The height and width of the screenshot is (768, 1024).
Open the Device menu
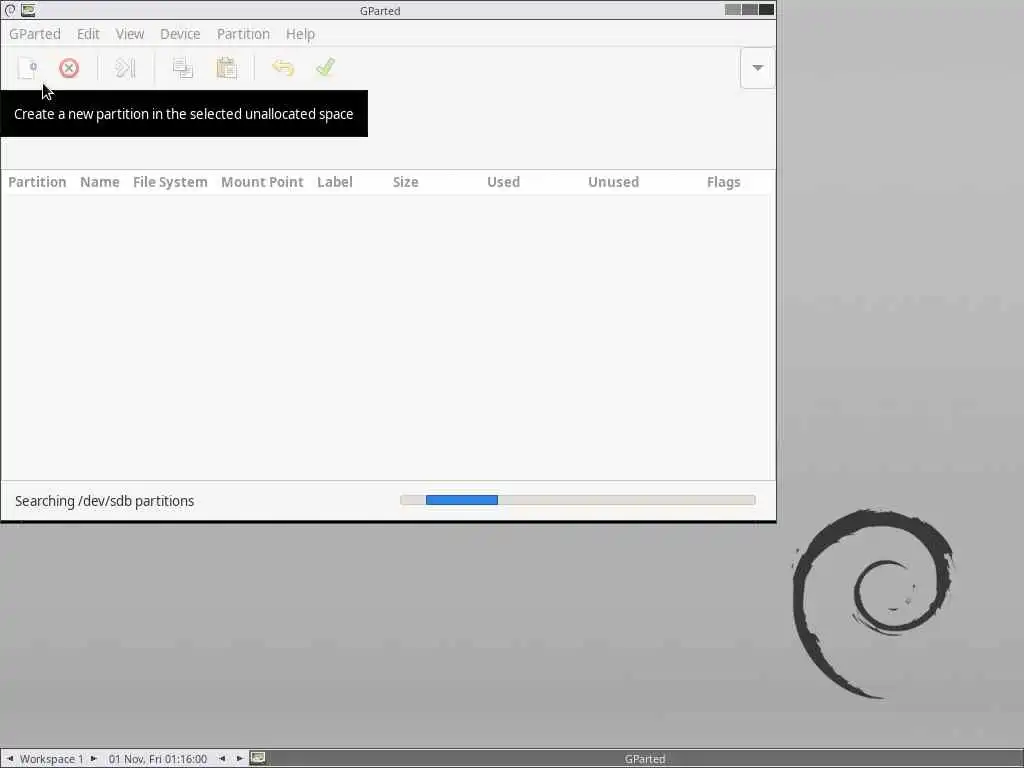180,34
